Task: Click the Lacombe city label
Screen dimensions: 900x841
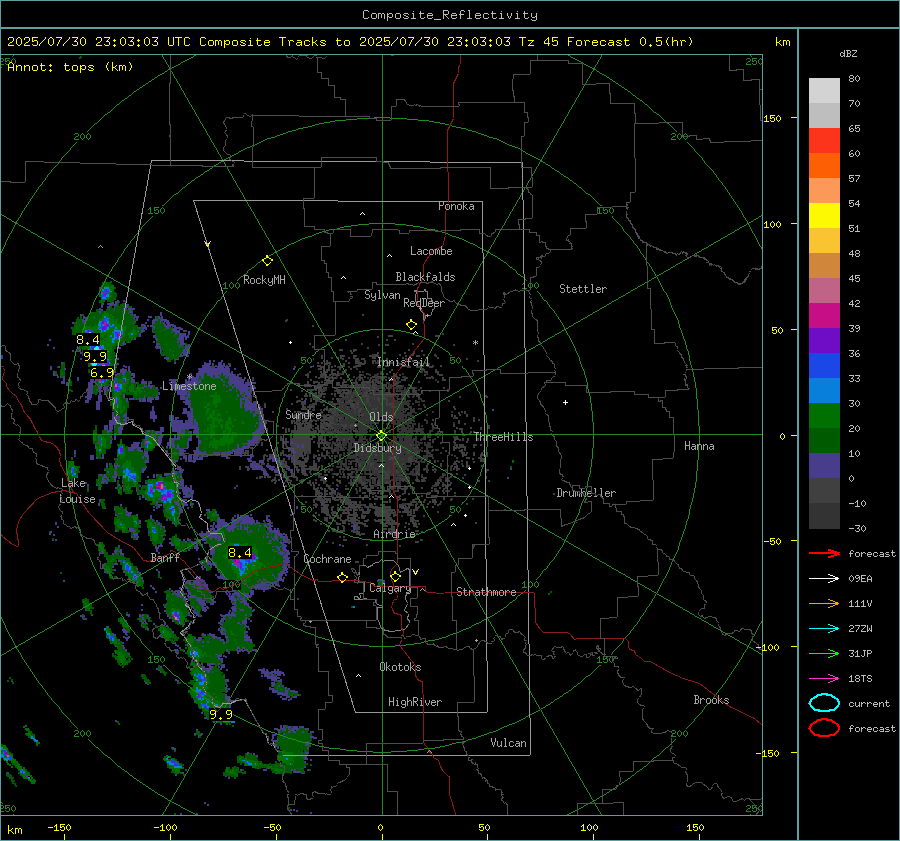Action: tap(431, 251)
